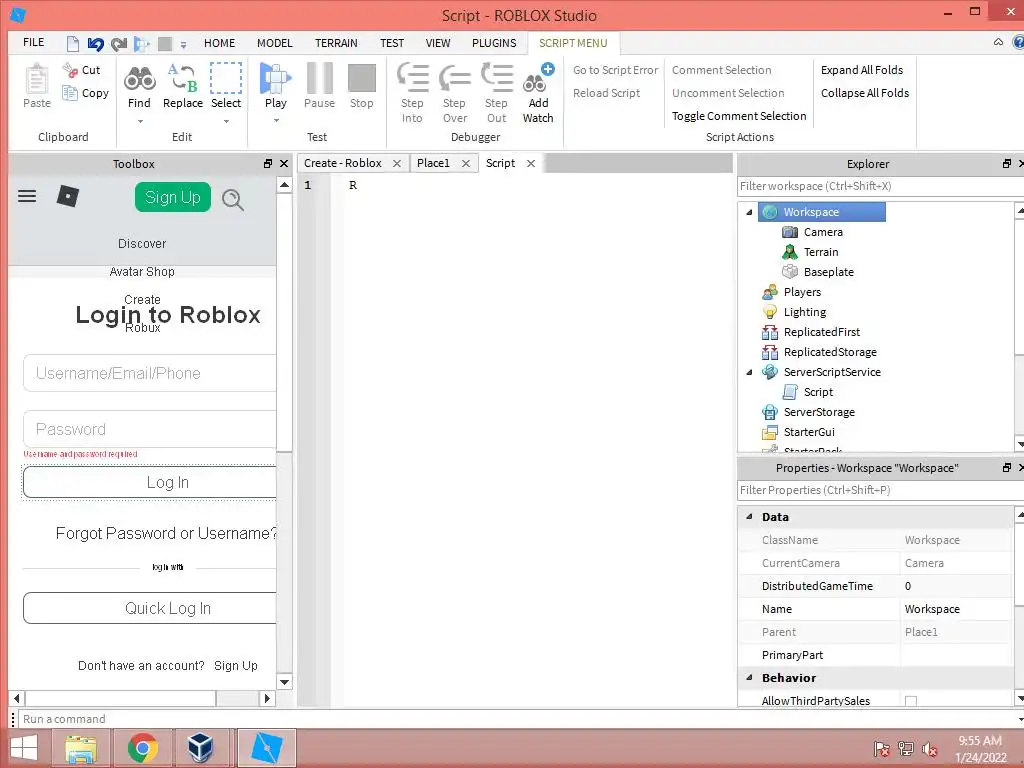Click the Stop test button

coord(362,78)
